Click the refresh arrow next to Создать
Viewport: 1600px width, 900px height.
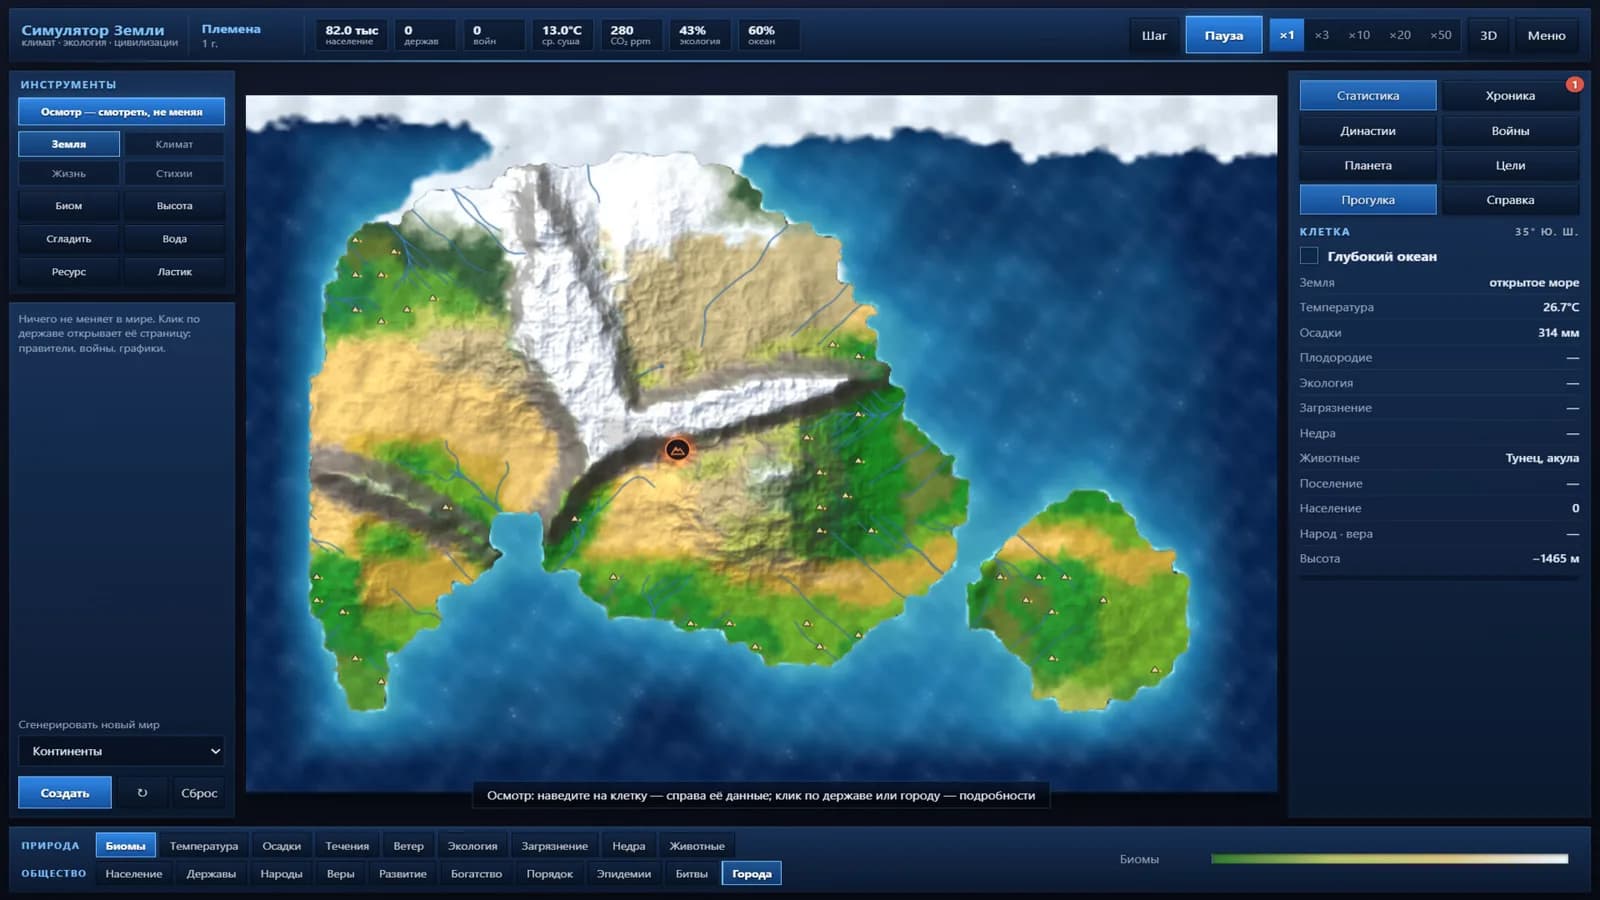[142, 793]
